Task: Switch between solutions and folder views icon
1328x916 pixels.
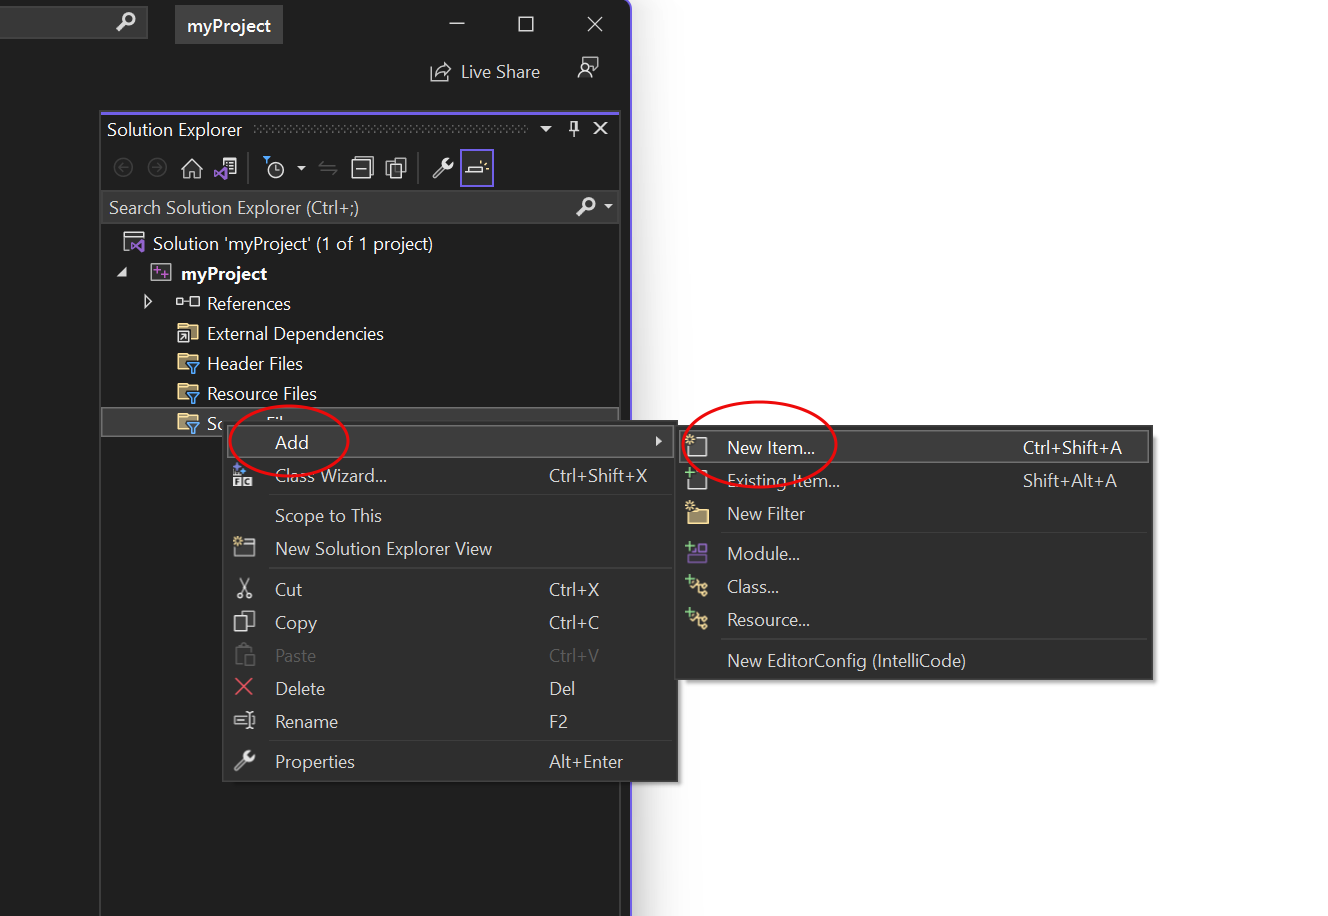Action: click(226, 168)
